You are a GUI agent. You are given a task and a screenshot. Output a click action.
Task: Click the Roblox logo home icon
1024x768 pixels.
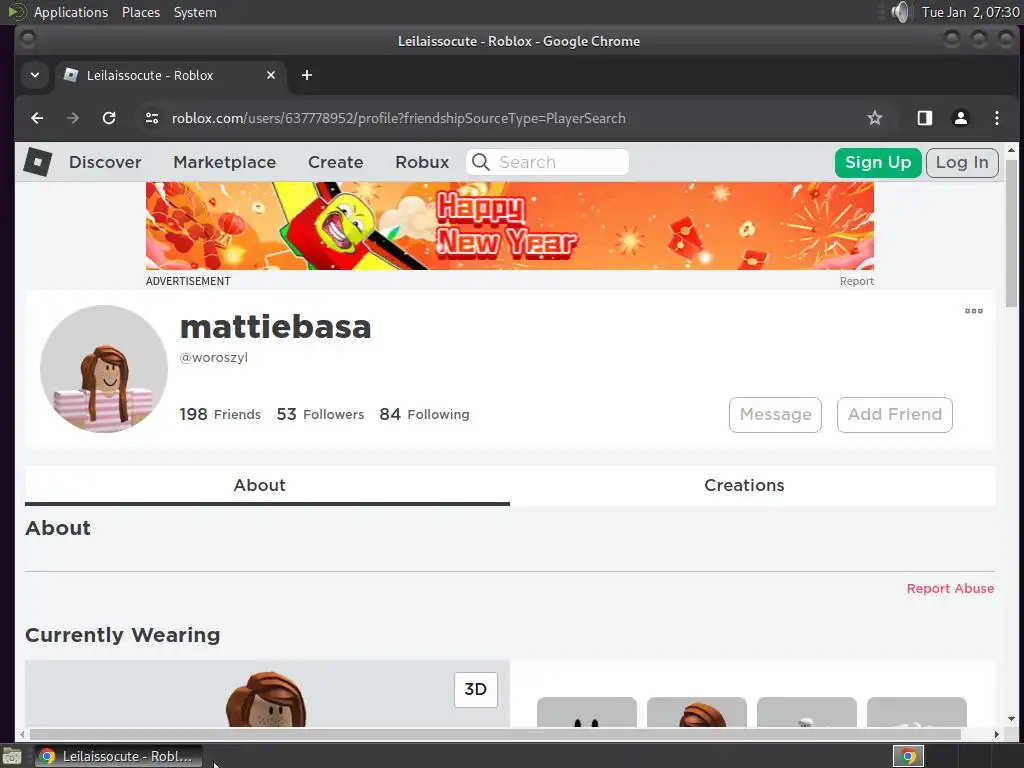[x=38, y=162]
